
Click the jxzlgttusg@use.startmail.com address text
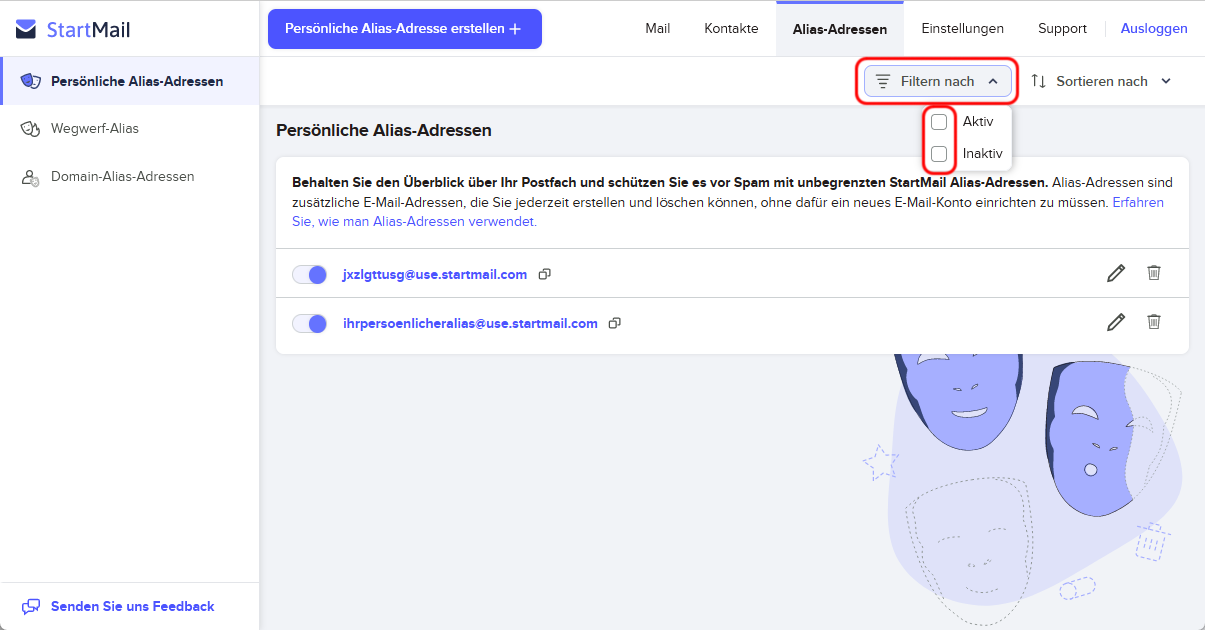tap(434, 274)
